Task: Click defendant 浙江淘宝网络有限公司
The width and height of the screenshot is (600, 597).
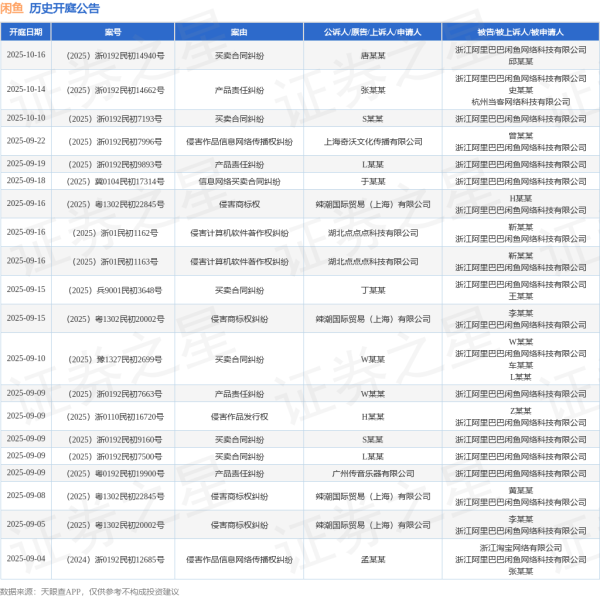Action: point(520,548)
